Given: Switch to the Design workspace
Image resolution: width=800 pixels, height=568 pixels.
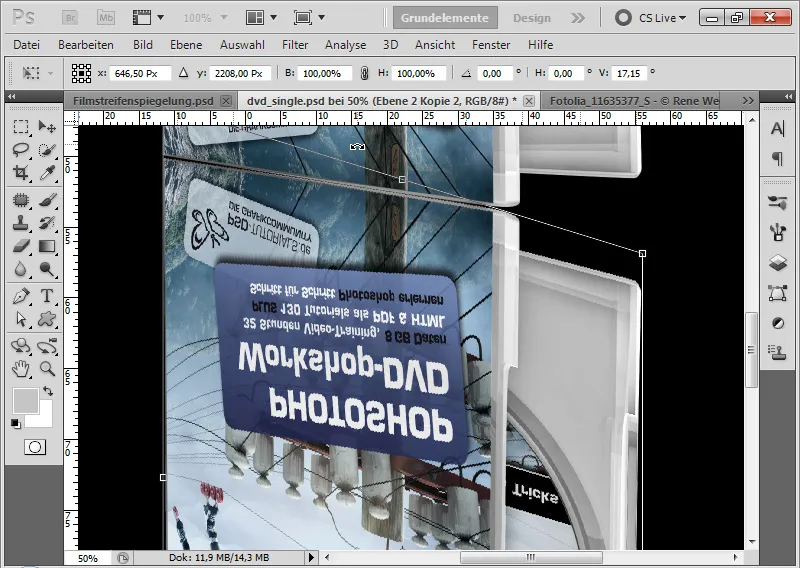Looking at the screenshot, I should coord(532,18).
